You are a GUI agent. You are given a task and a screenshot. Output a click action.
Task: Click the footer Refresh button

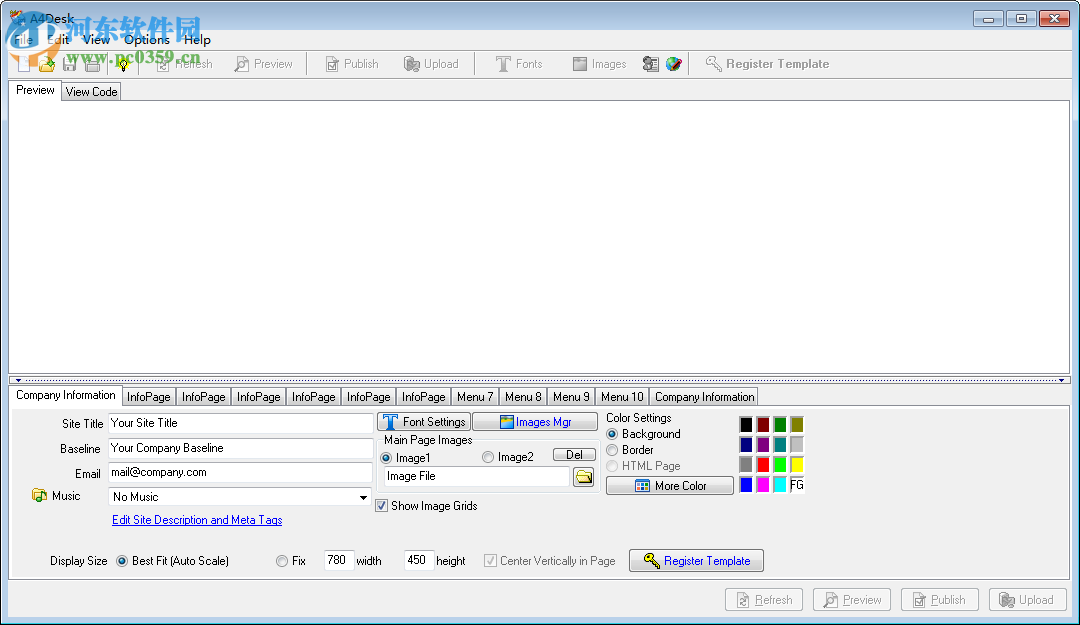[x=764, y=600]
